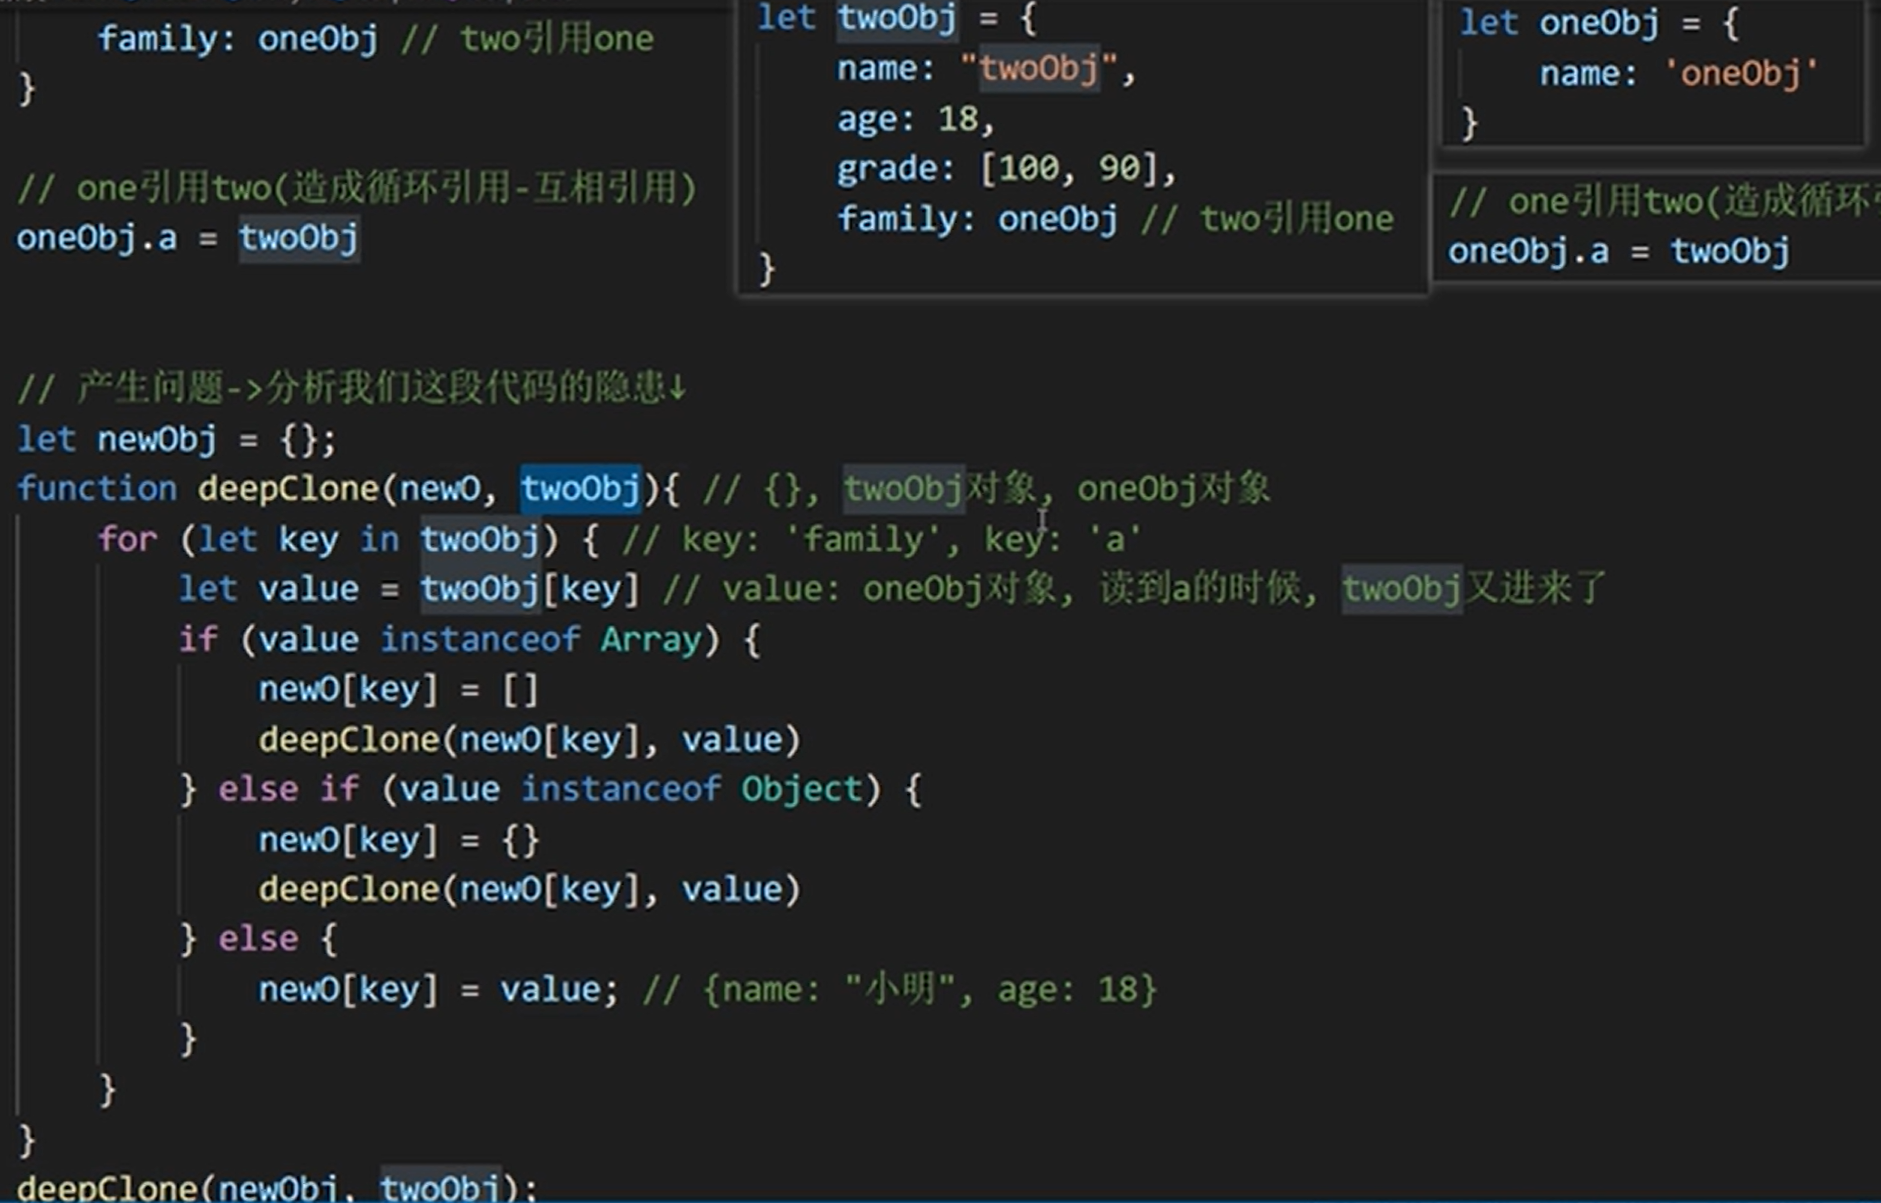Click the highlighted twoObj parameter in deepClone signature
Screen dimensions: 1881x1203
(580, 488)
